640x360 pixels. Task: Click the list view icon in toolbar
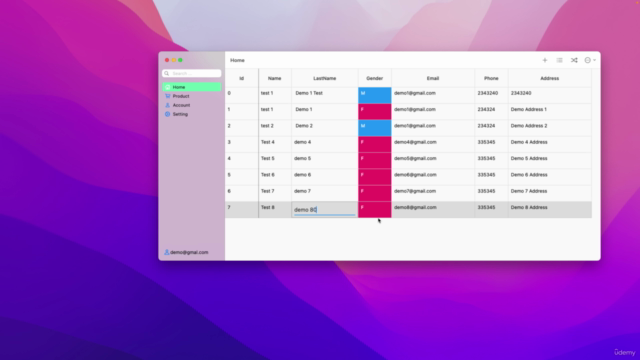click(559, 60)
